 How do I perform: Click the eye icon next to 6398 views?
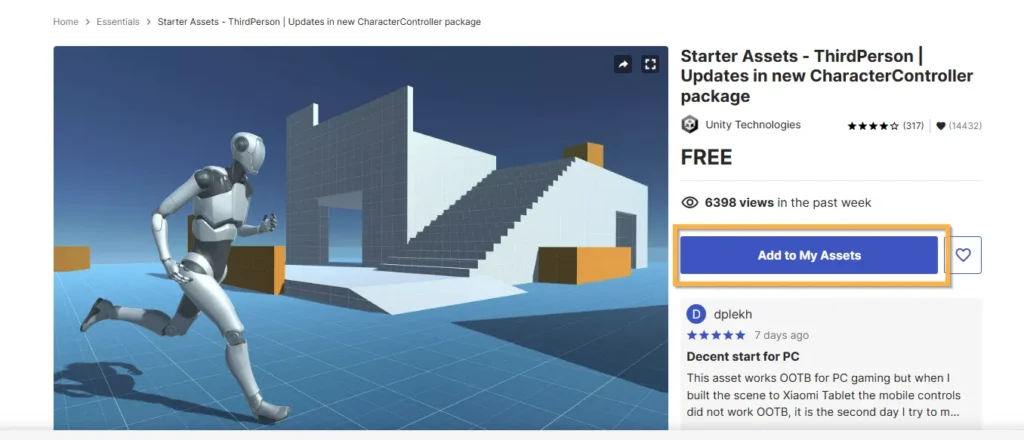(690, 203)
